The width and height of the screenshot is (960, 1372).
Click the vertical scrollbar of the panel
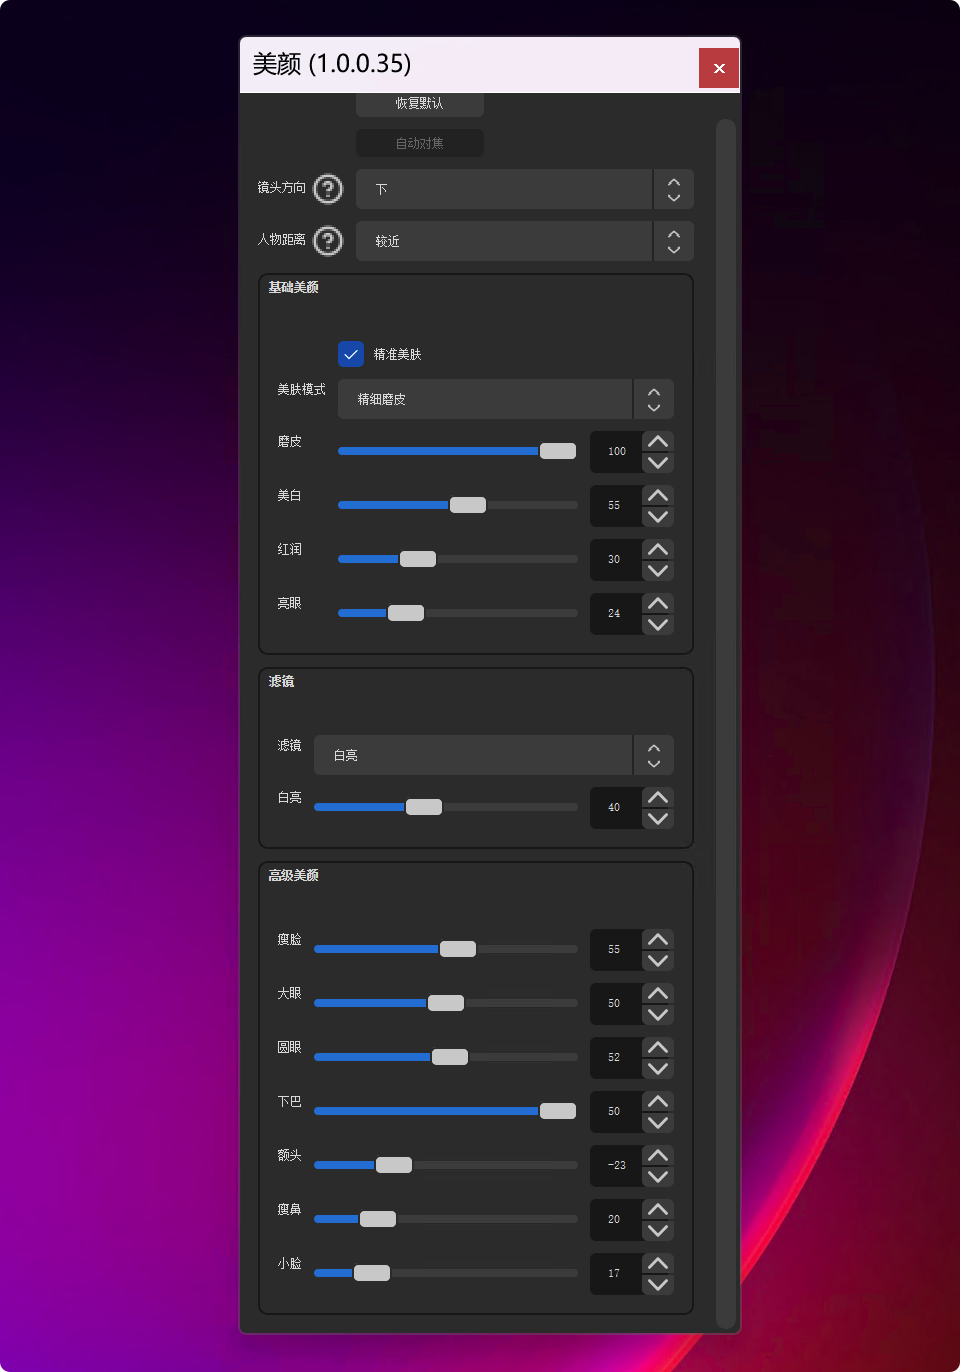pyautogui.click(x=726, y=700)
